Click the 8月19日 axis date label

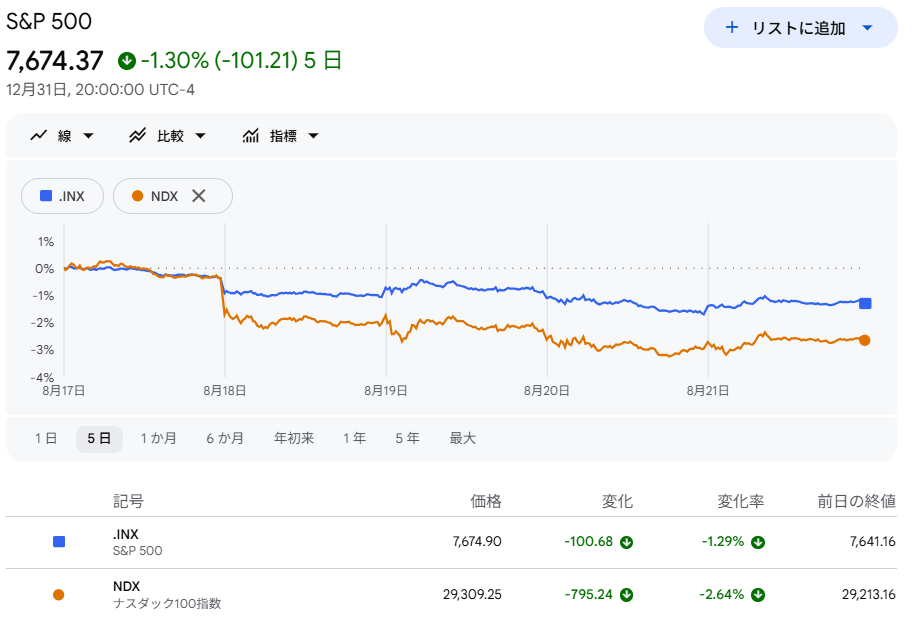386,391
